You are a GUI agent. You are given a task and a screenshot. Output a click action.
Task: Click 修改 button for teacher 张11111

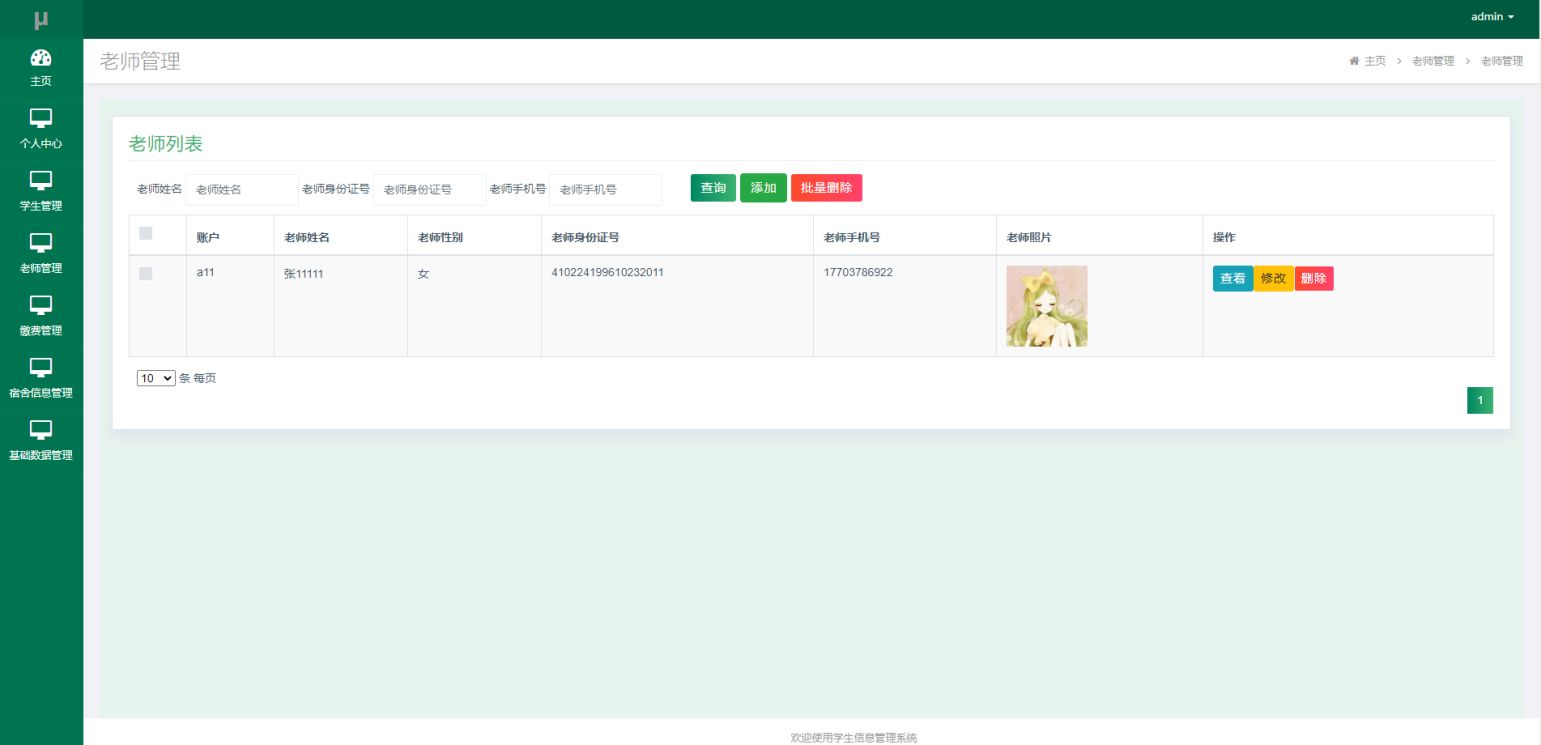pyautogui.click(x=1274, y=279)
